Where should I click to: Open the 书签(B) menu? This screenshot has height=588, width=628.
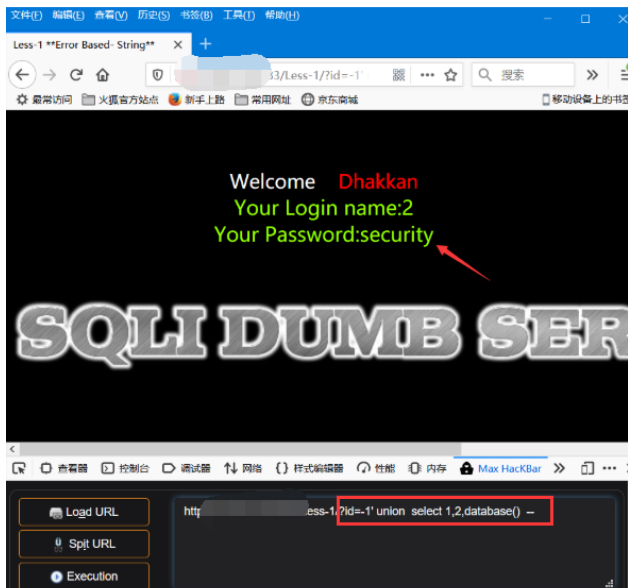(196, 15)
